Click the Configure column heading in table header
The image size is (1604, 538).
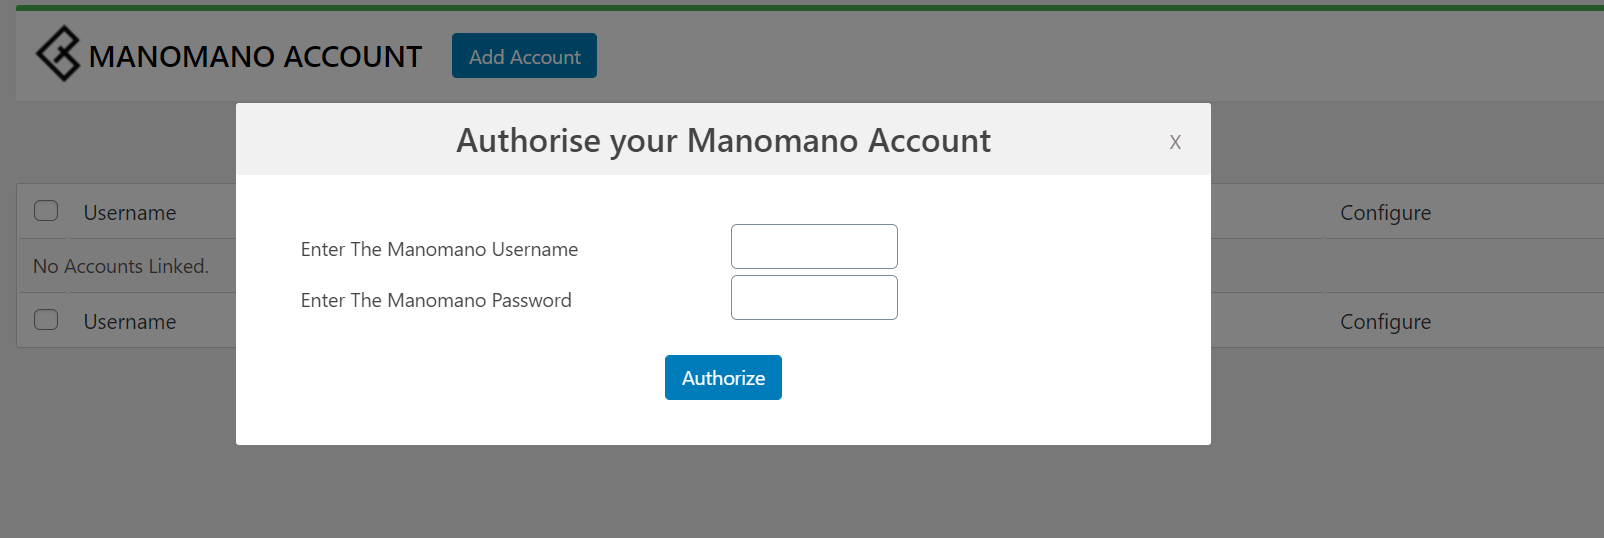[x=1385, y=213]
